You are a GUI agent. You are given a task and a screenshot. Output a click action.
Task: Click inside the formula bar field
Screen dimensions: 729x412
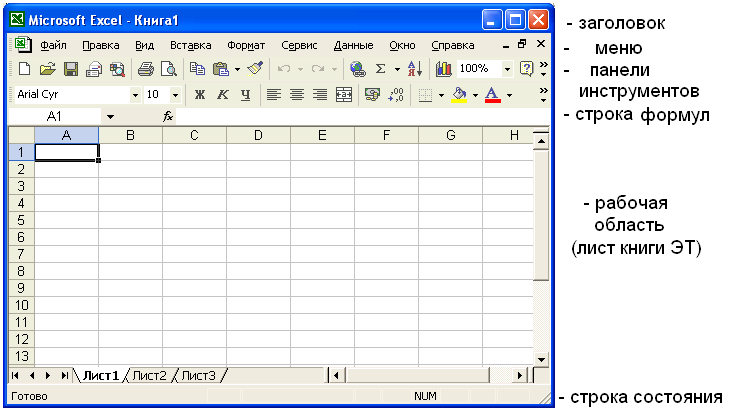(363, 117)
